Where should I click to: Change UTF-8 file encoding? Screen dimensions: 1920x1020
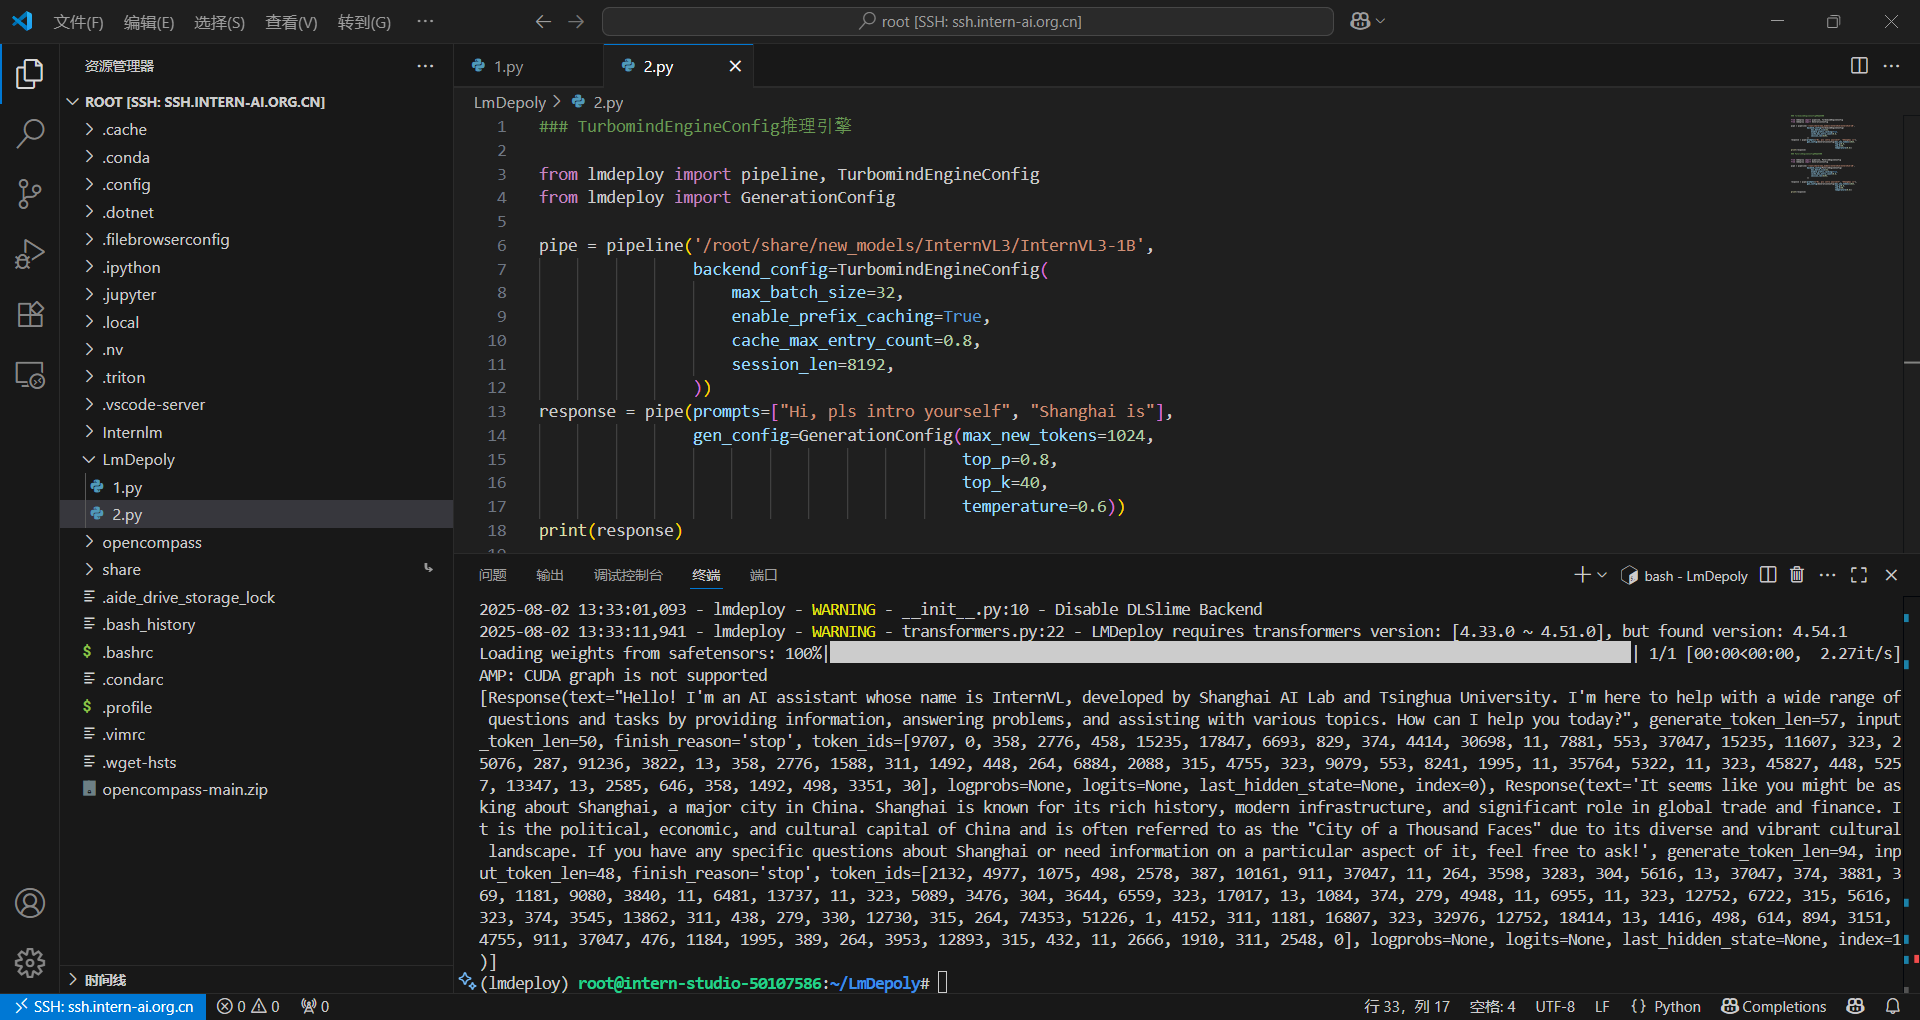click(1555, 1006)
